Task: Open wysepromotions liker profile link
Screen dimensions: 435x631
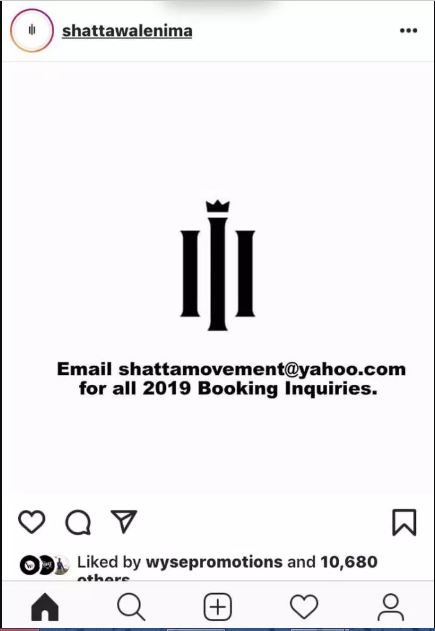Action: [x=214, y=562]
